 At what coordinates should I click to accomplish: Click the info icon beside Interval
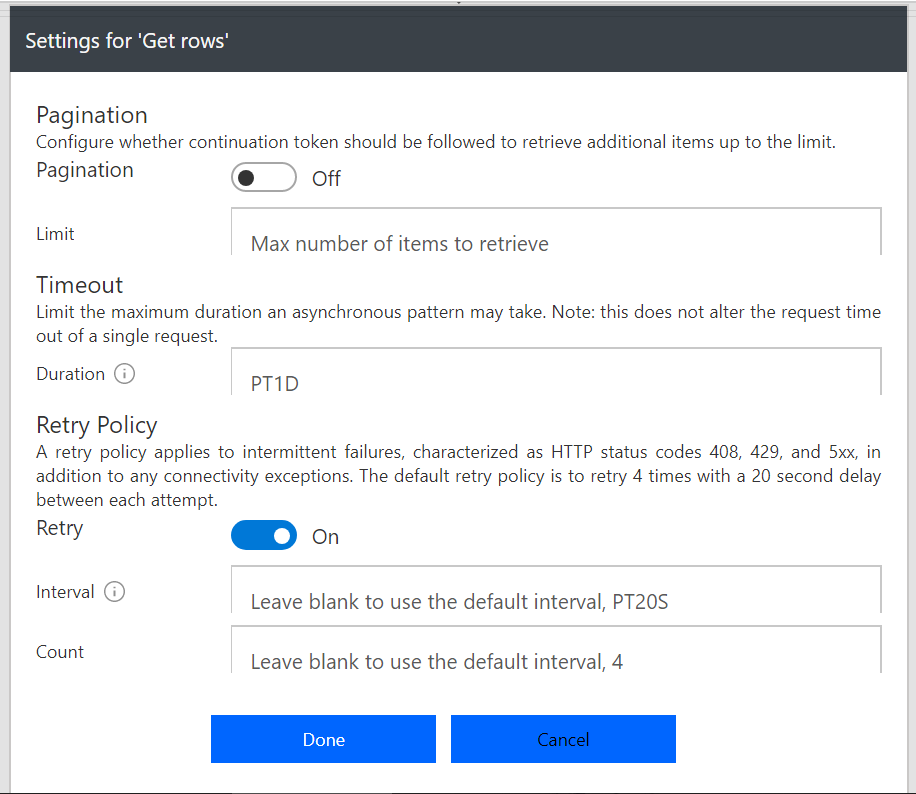pyautogui.click(x=114, y=592)
